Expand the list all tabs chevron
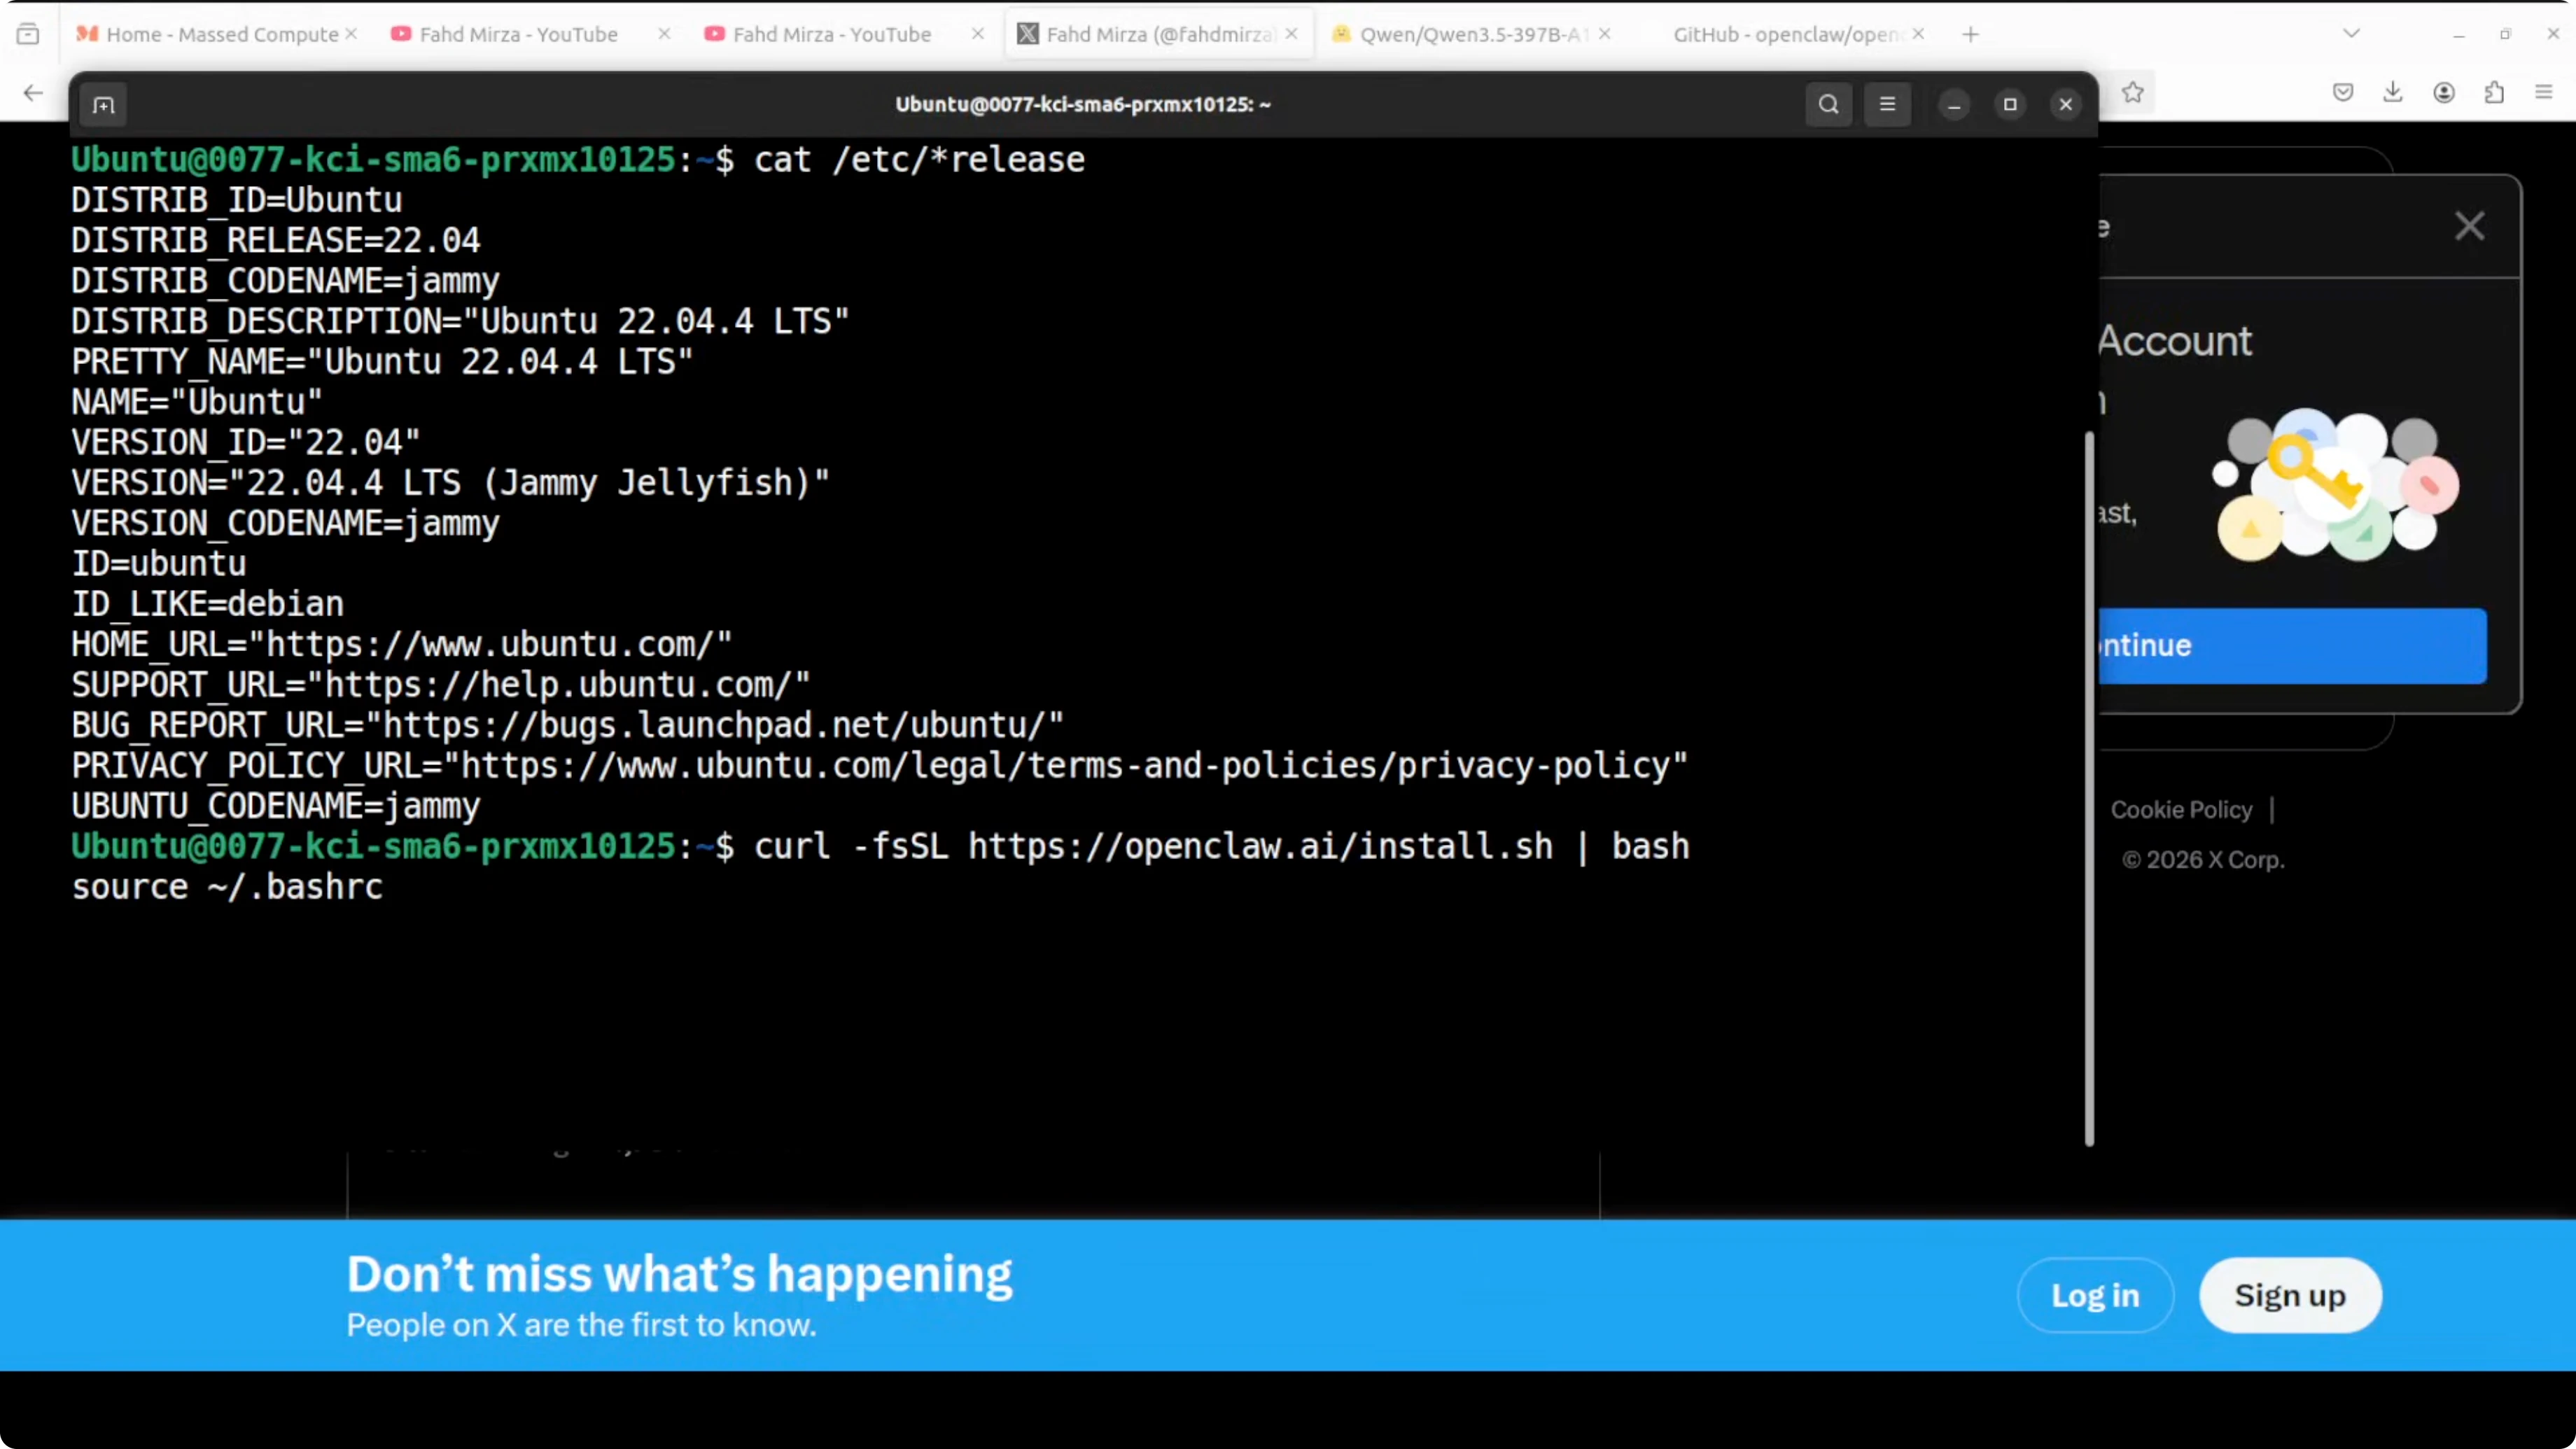Viewport: 2576px width, 1449px height. 2352,34
